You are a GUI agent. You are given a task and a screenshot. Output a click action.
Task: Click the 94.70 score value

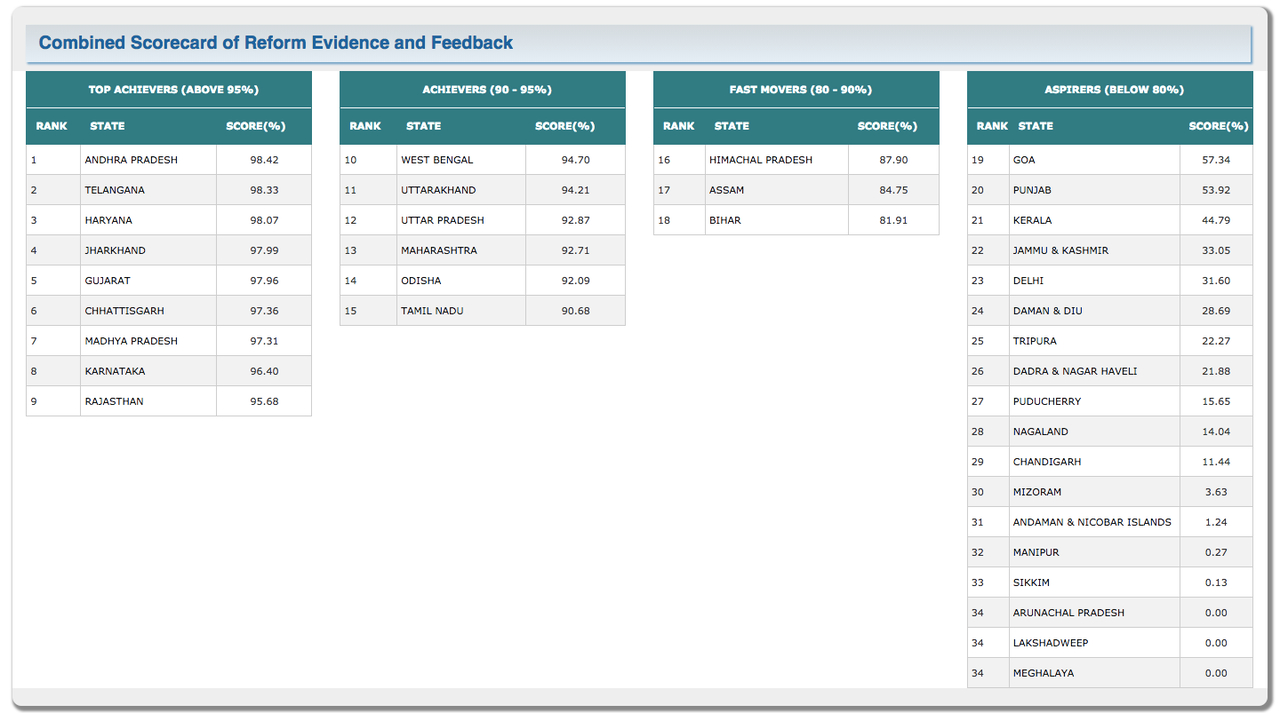point(575,160)
